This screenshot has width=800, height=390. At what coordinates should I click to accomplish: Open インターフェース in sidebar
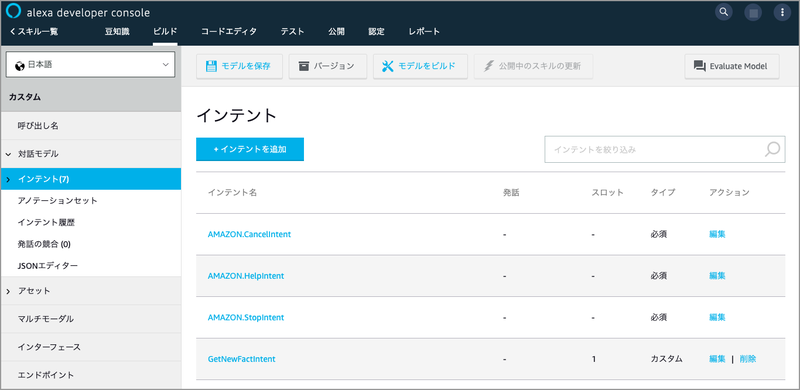coord(90,347)
